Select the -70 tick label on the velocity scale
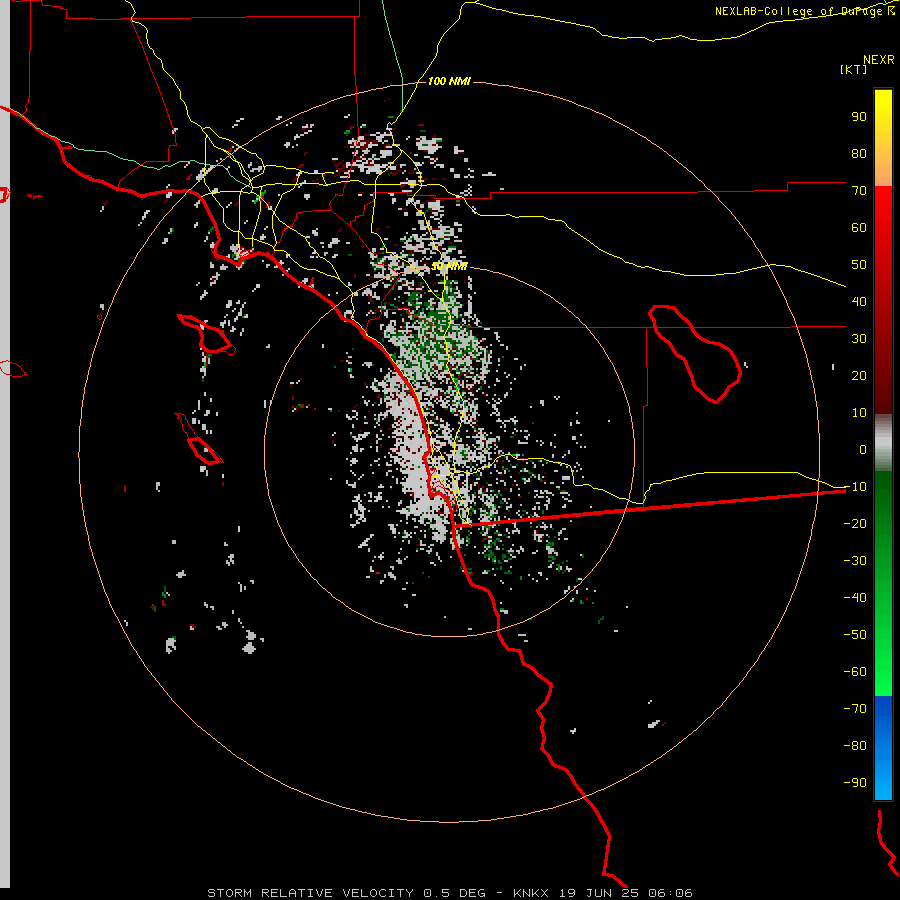This screenshot has width=900, height=900. 855,709
